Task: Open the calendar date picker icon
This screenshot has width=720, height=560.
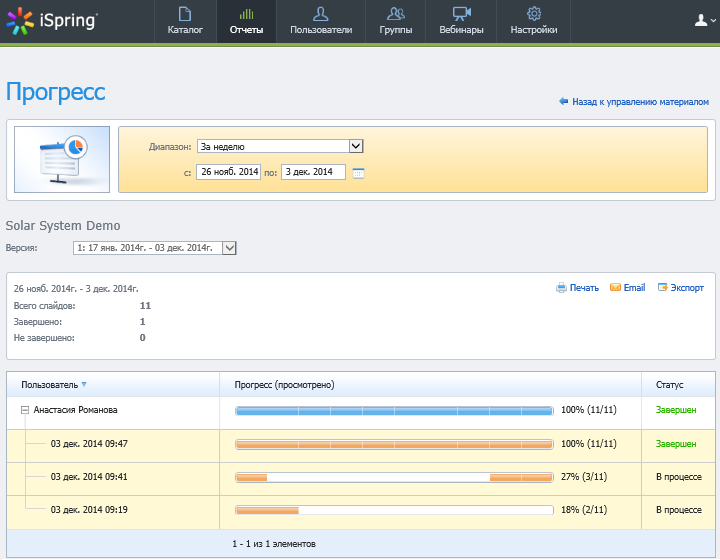Action: coord(358,173)
